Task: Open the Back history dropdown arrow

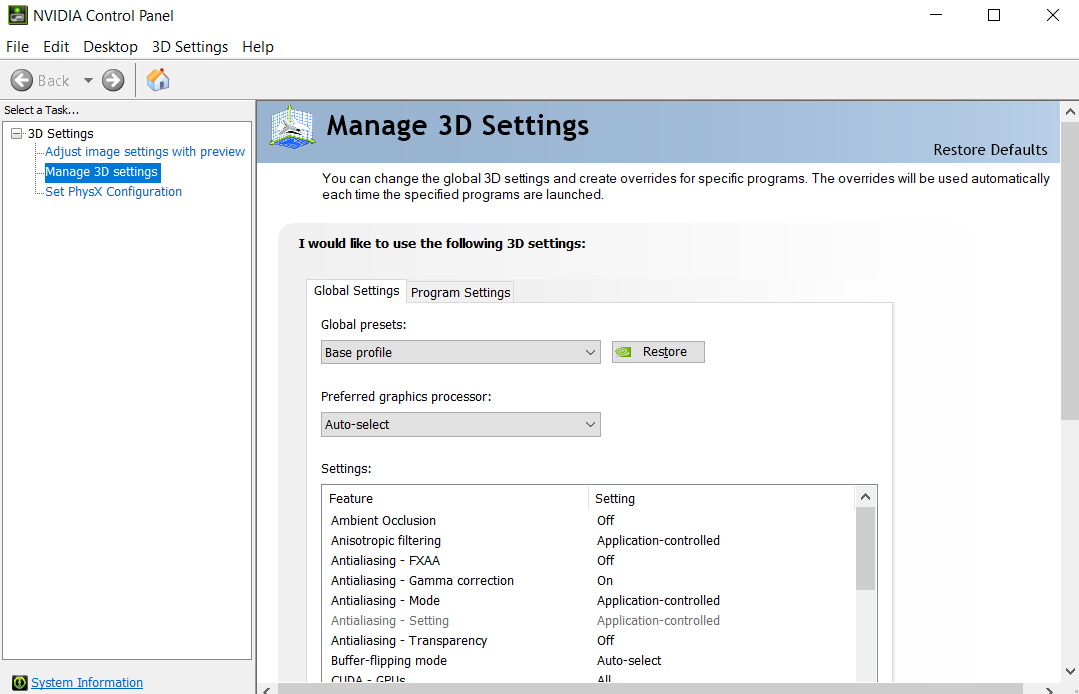Action: pyautogui.click(x=88, y=80)
